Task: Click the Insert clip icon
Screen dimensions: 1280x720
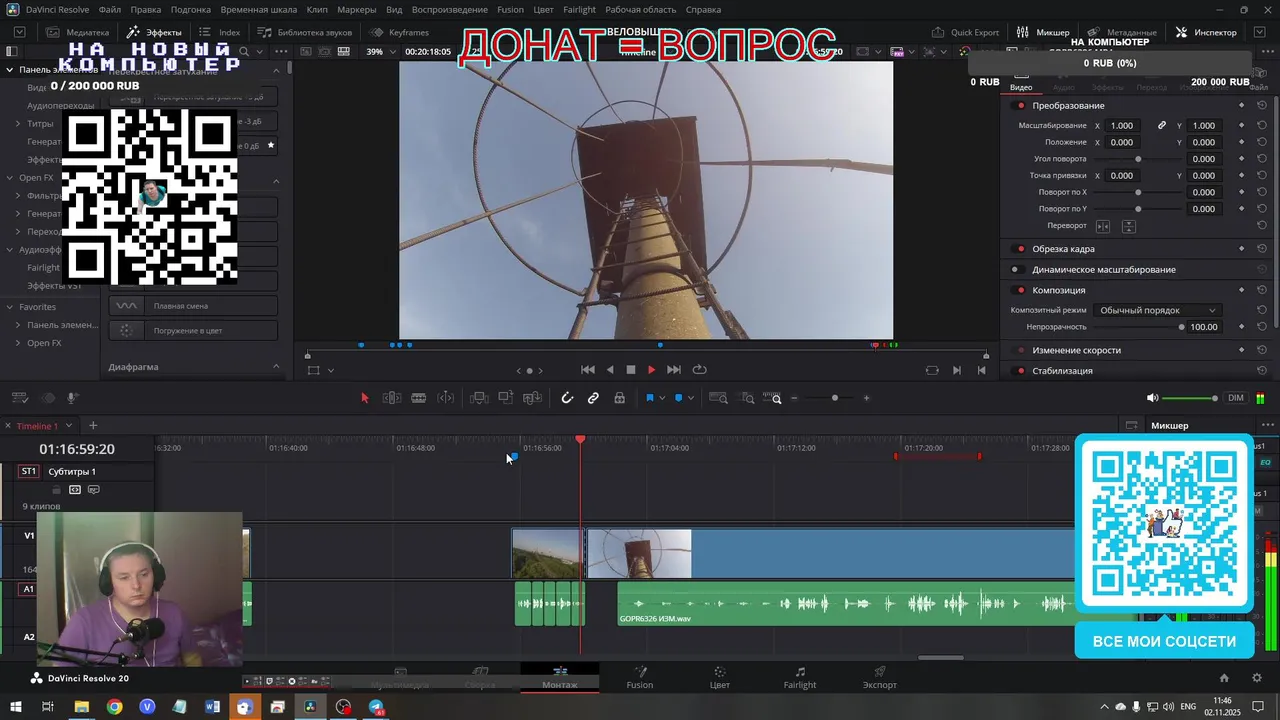Action: coord(479,398)
